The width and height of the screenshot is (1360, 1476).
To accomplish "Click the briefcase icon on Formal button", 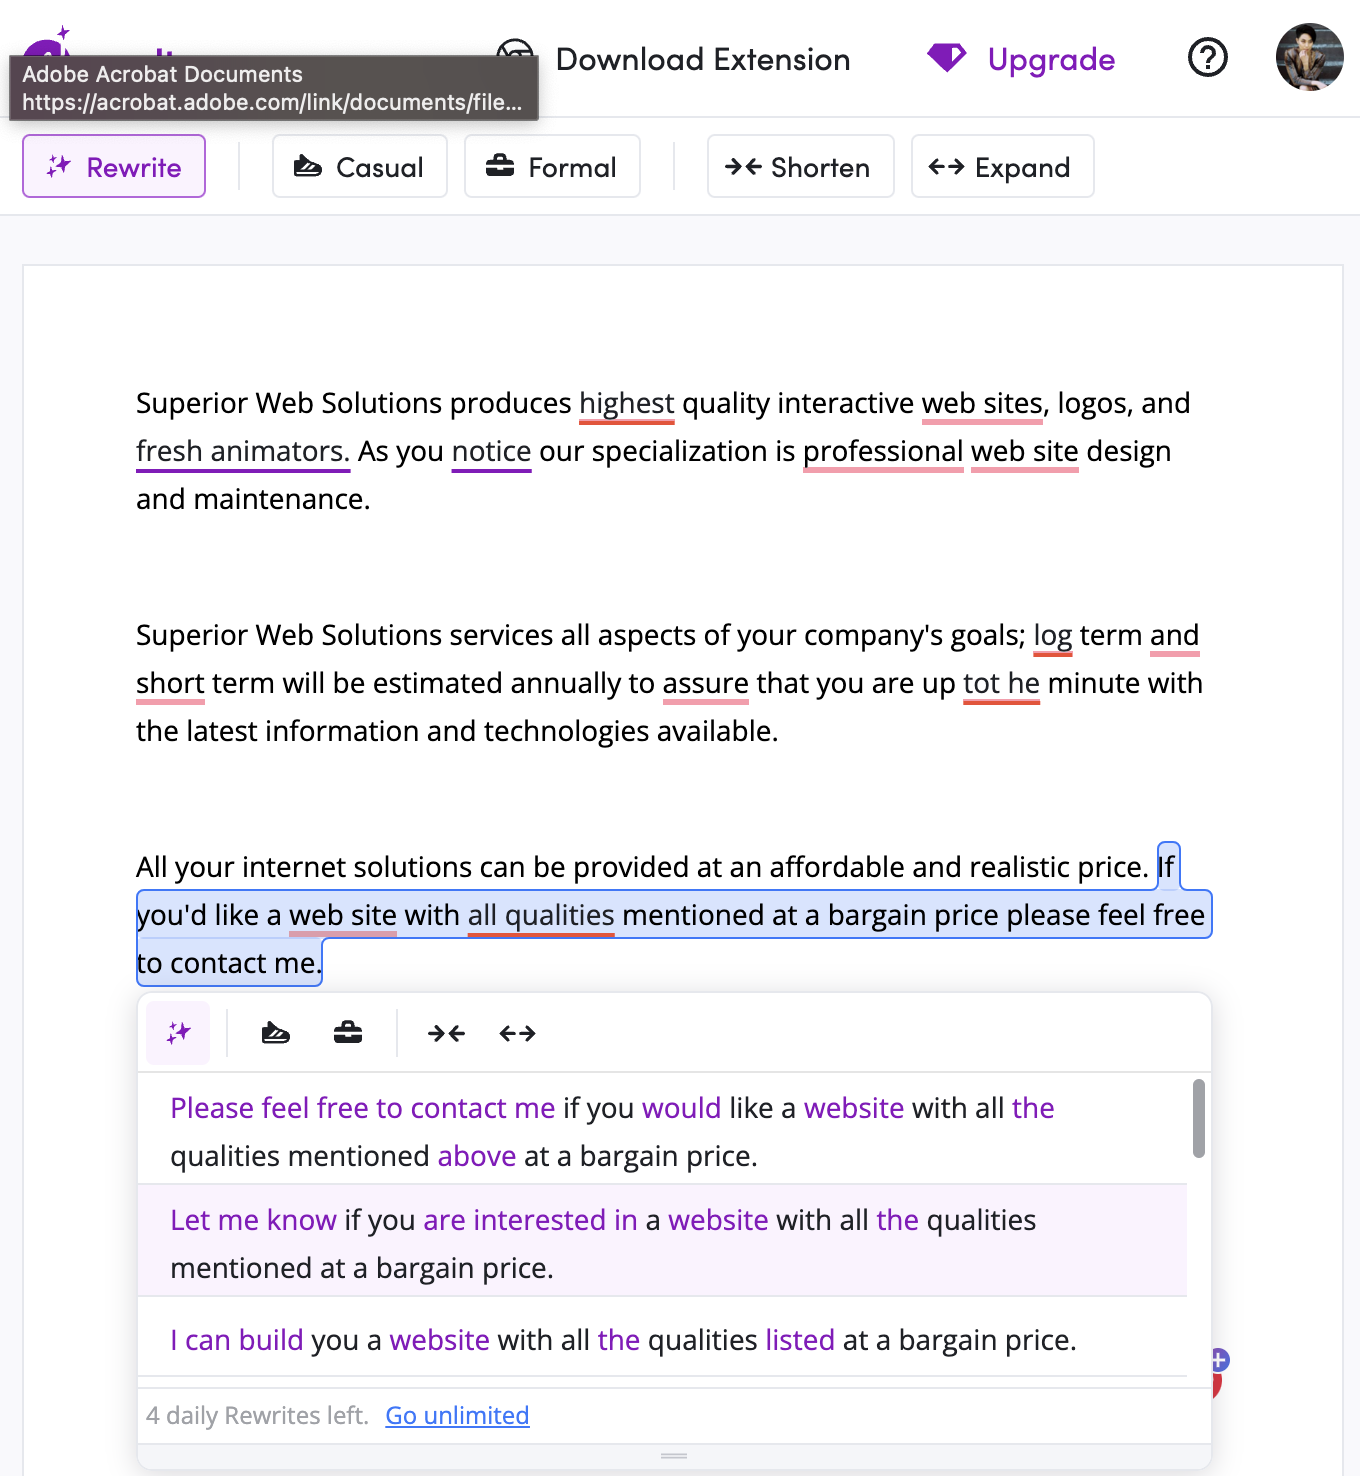I will 500,165.
